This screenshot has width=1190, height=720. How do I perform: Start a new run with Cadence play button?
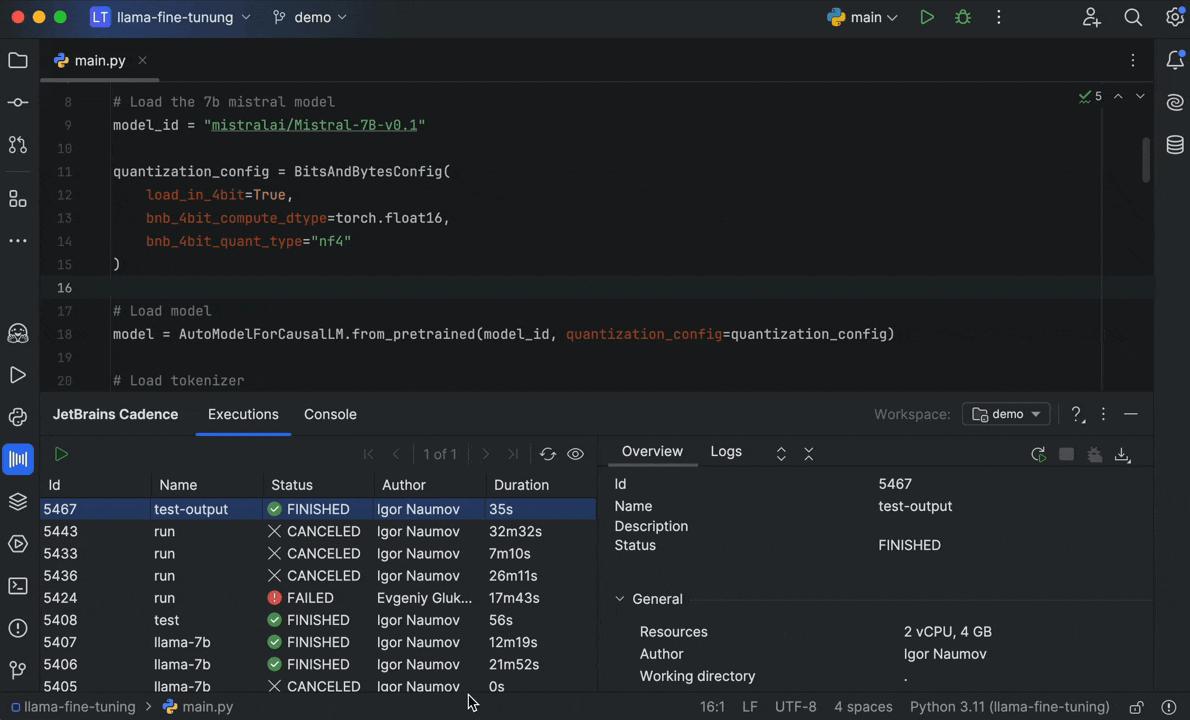[61, 455]
